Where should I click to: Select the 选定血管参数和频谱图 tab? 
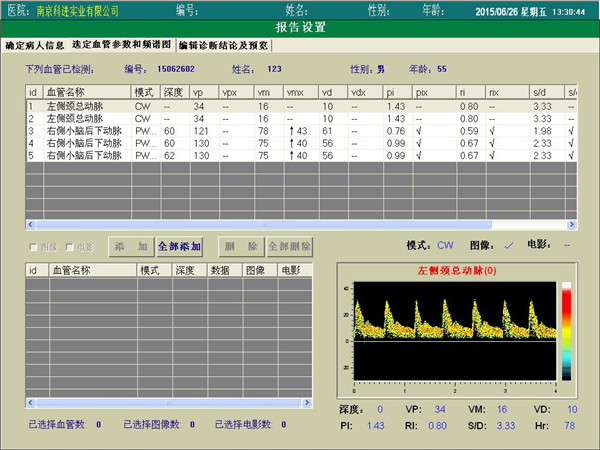coord(121,46)
